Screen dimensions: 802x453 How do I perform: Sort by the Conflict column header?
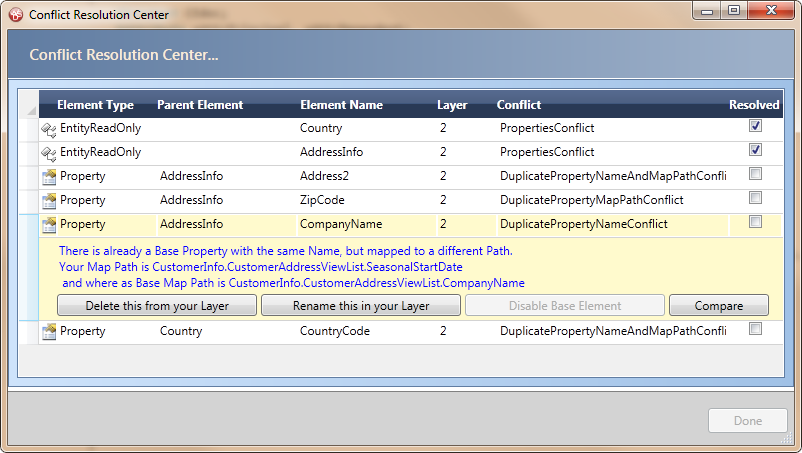(x=519, y=105)
